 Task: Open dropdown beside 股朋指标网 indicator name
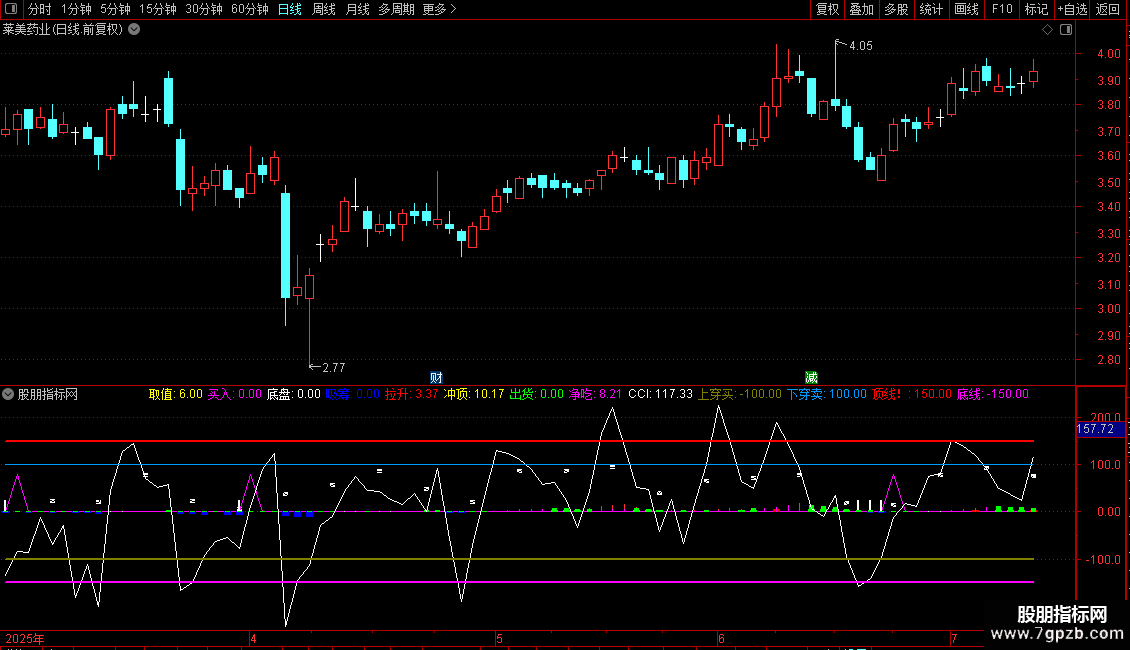click(8, 394)
